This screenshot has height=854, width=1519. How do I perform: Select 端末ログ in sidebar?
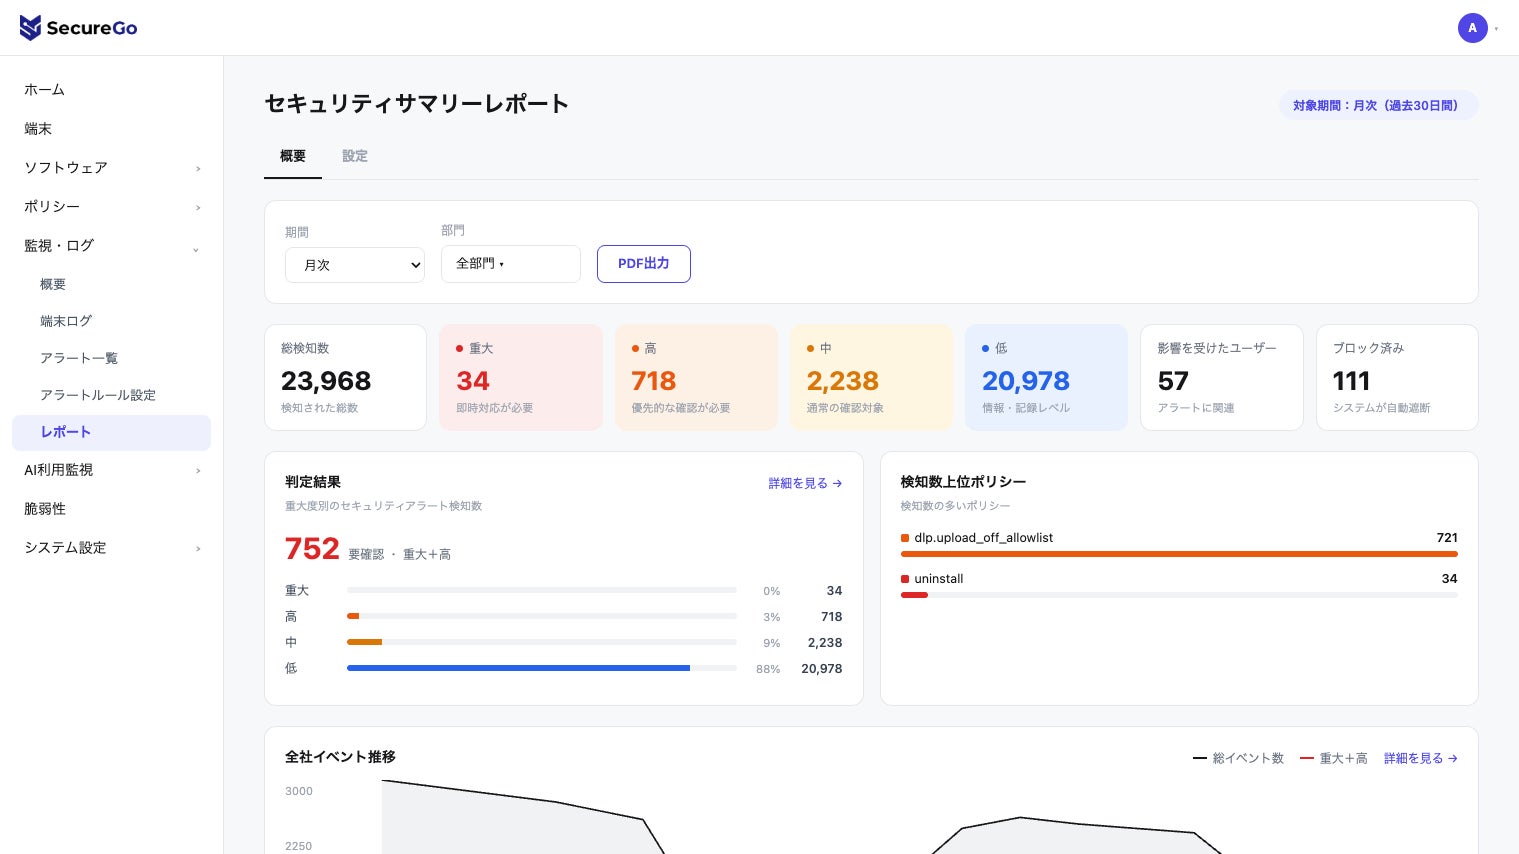[x=111, y=321]
